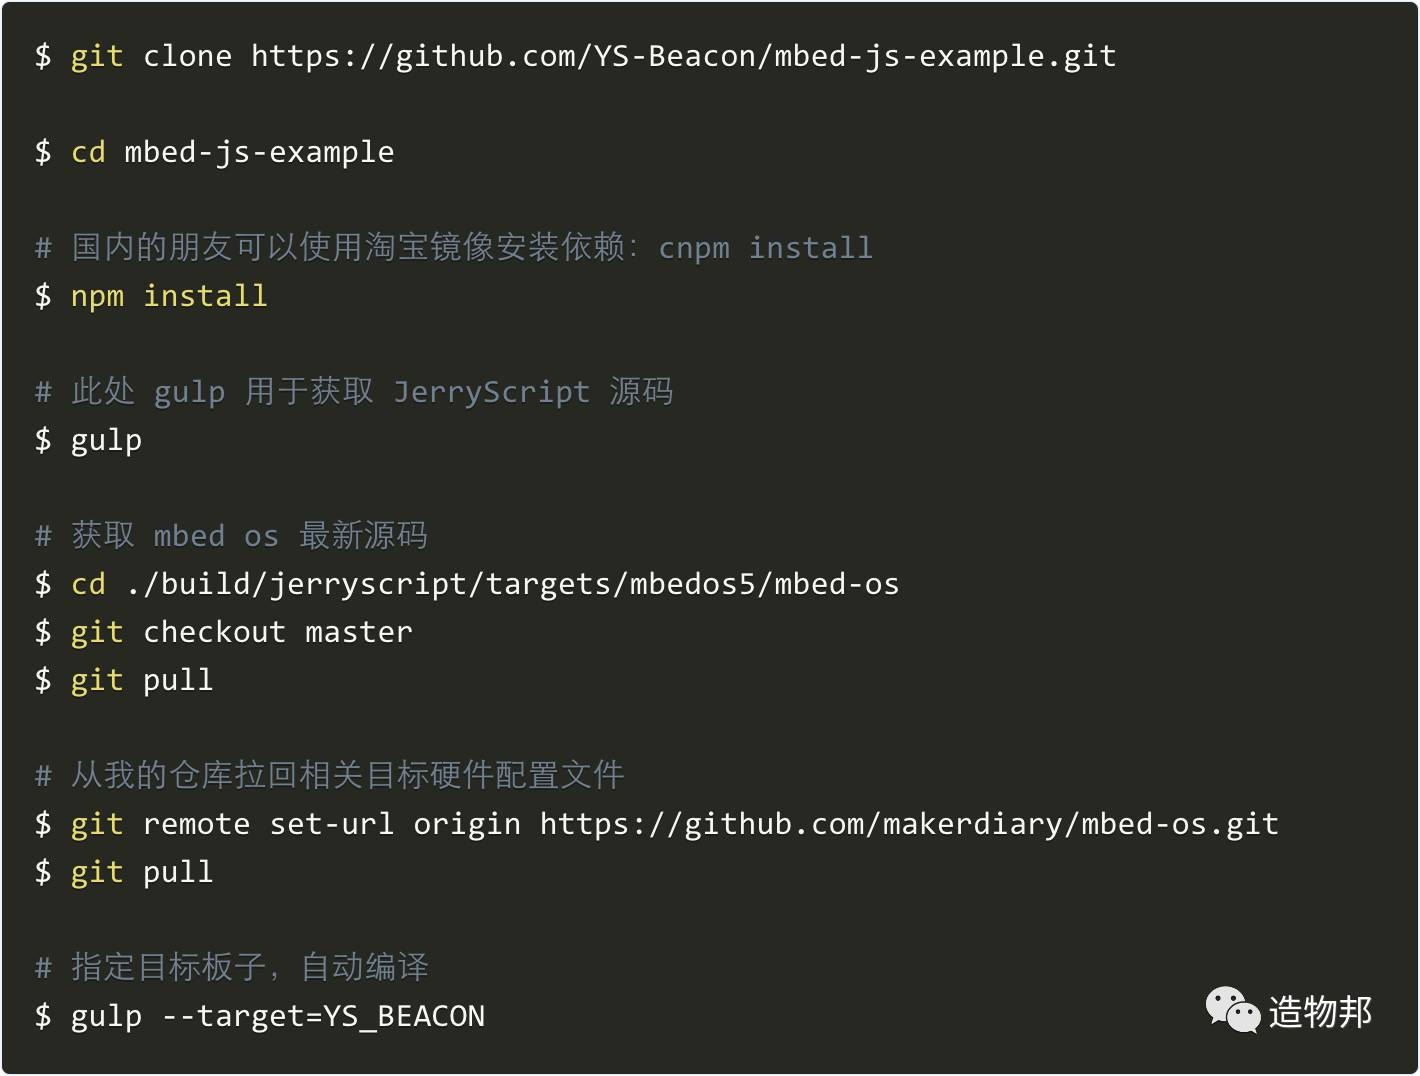
Task: Click the WeChat logo icon
Action: (1232, 1010)
